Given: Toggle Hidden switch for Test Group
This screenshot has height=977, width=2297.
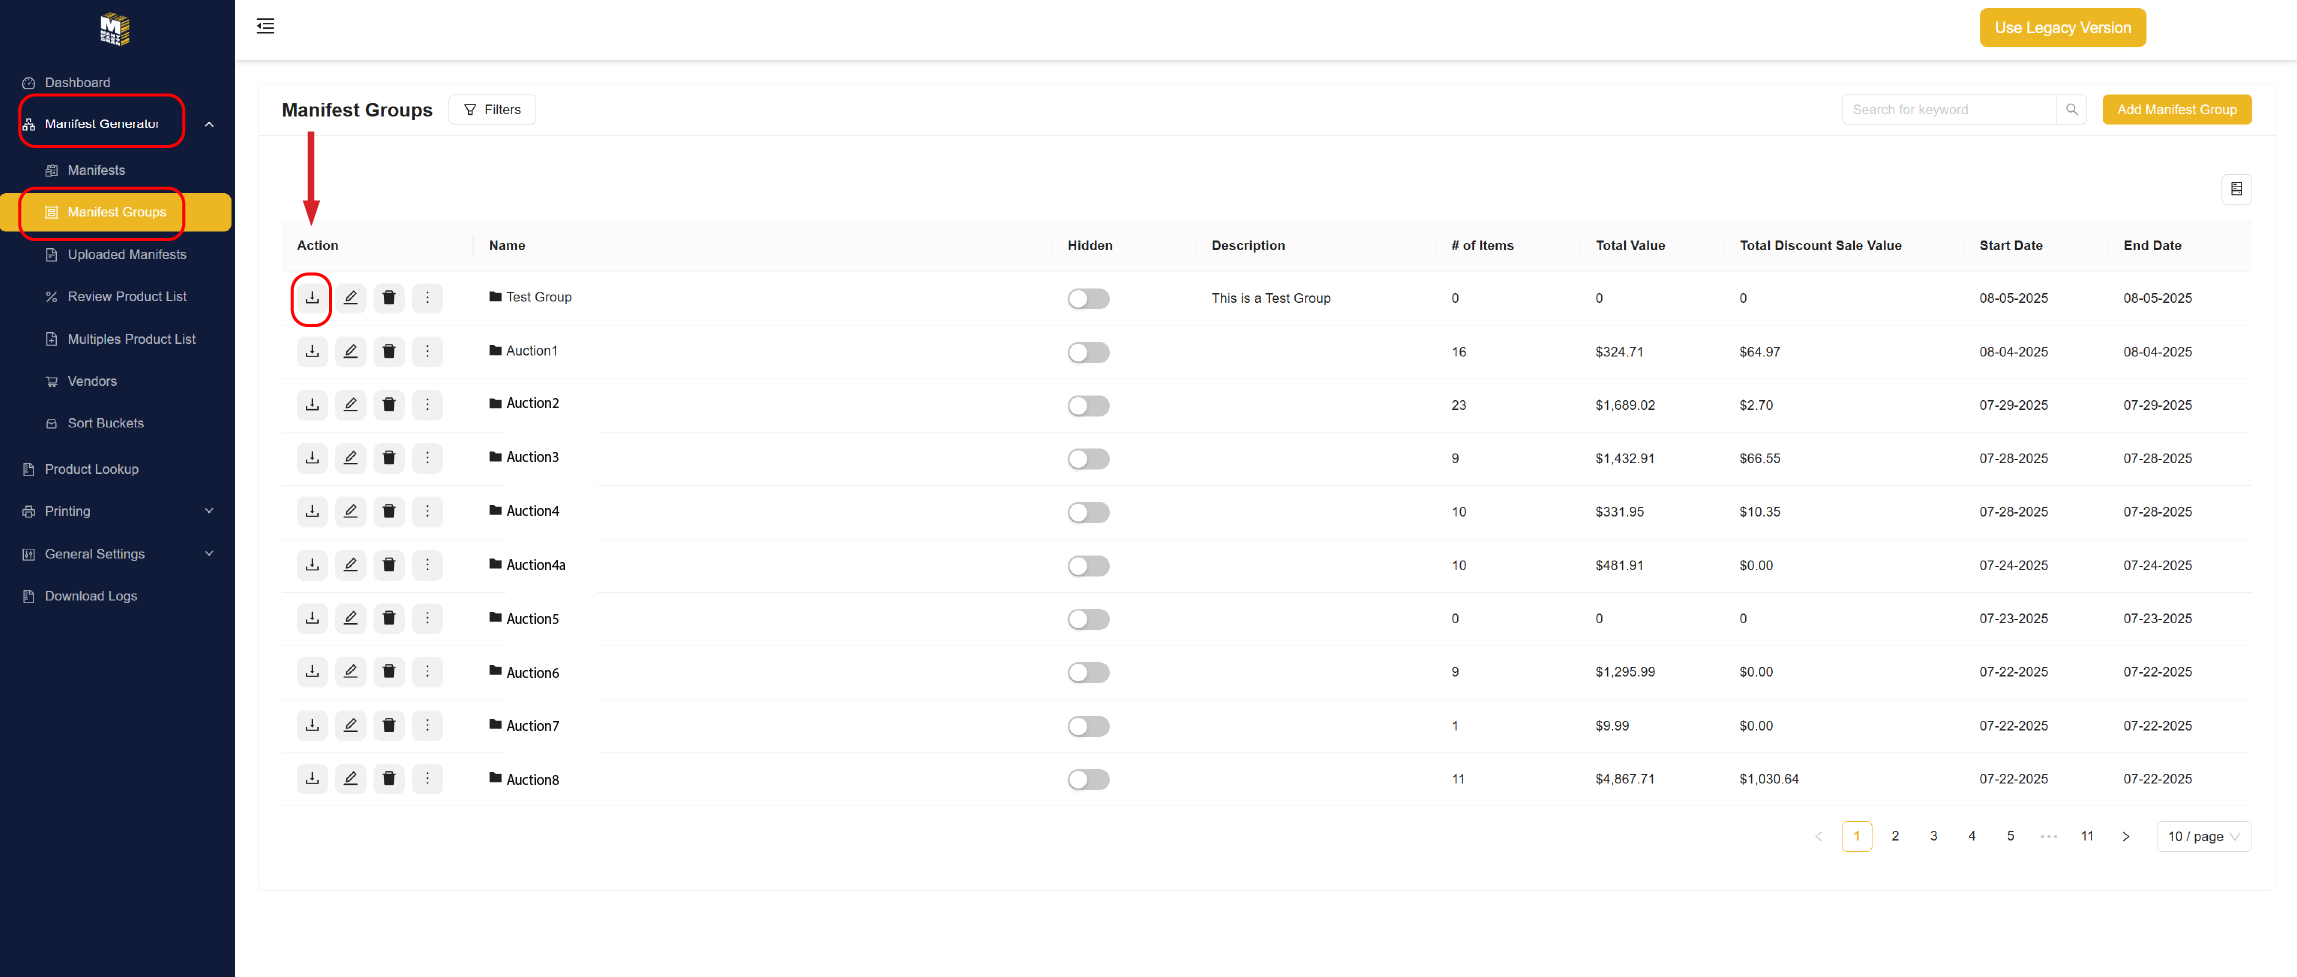Looking at the screenshot, I should tap(1088, 299).
